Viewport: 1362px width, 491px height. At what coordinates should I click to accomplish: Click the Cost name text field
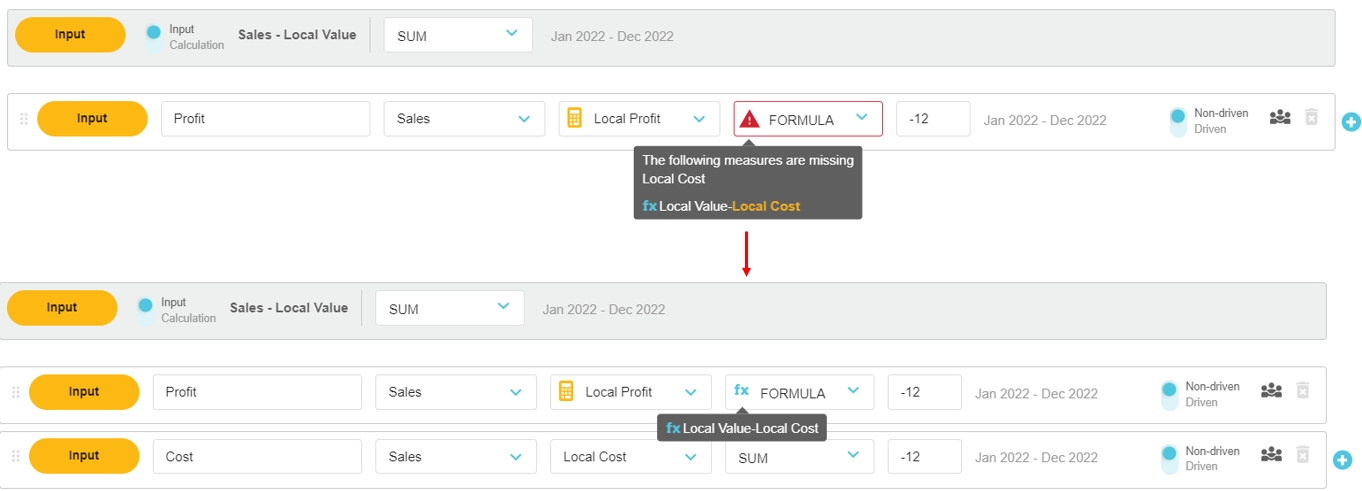(256, 457)
